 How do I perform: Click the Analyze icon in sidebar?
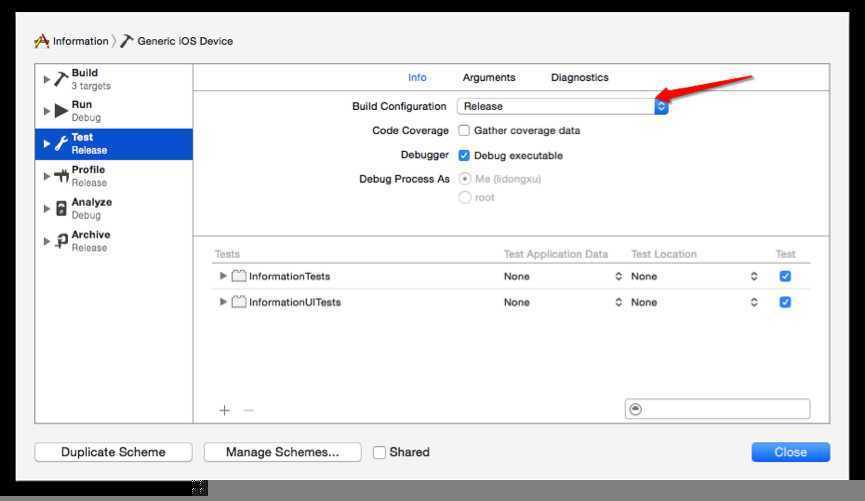click(x=61, y=208)
